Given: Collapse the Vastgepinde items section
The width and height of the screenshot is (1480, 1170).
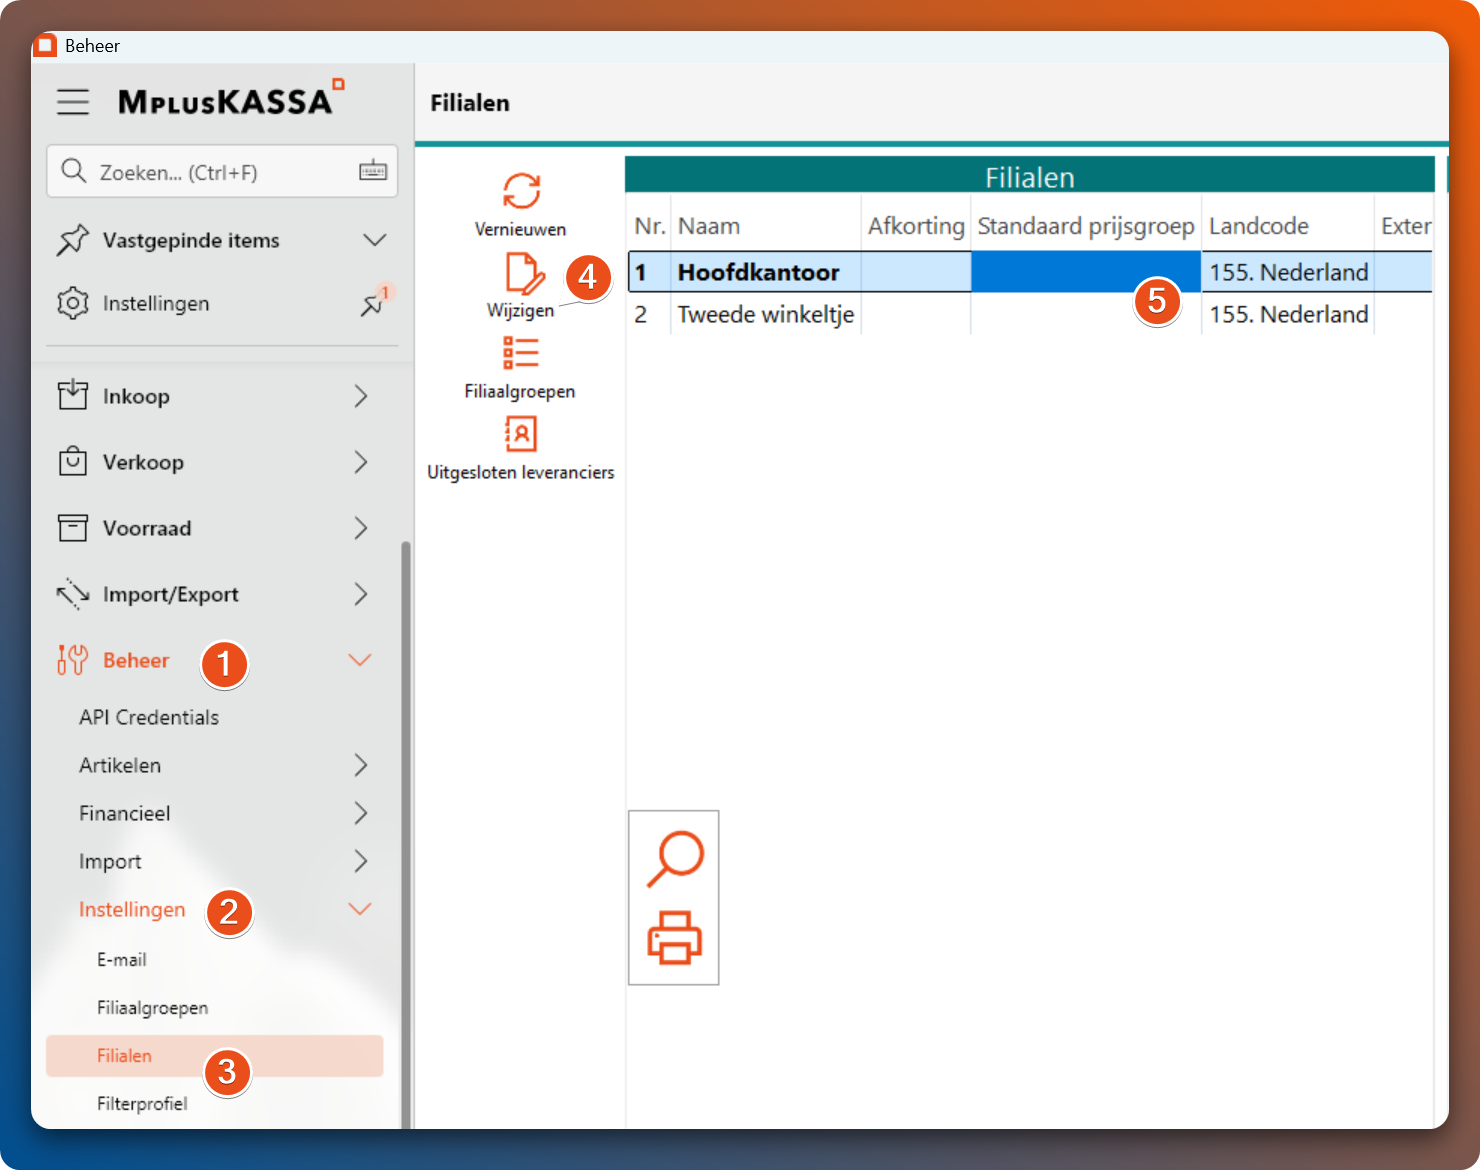Looking at the screenshot, I should (374, 240).
